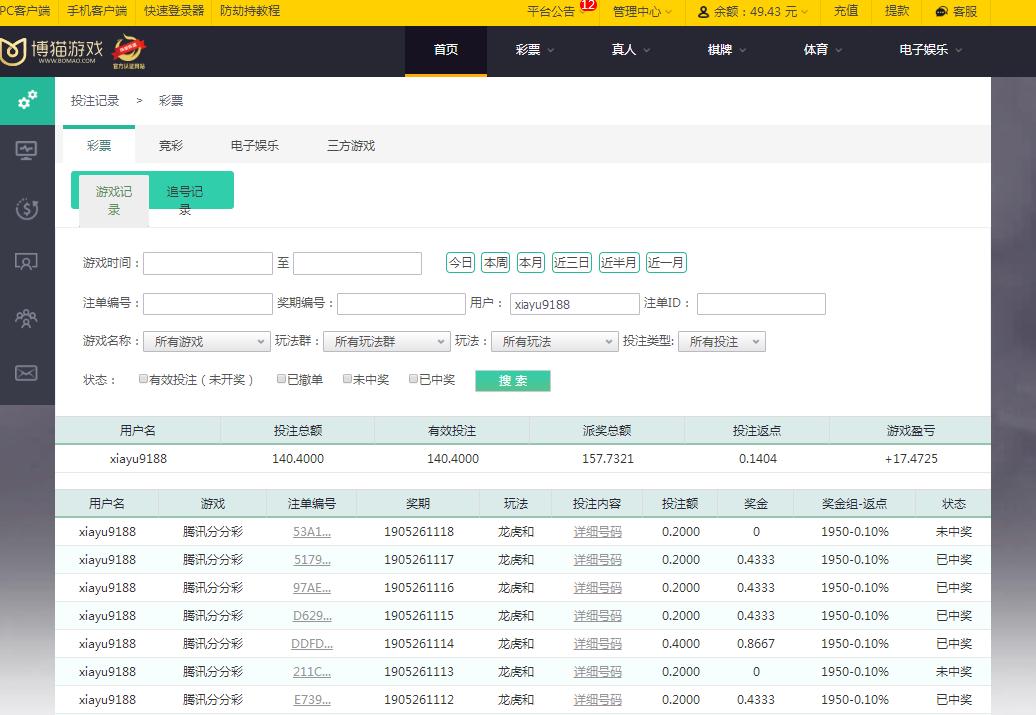The image size is (1036, 715).
Task: Filter by 本周 quick date button
Action: (x=496, y=262)
